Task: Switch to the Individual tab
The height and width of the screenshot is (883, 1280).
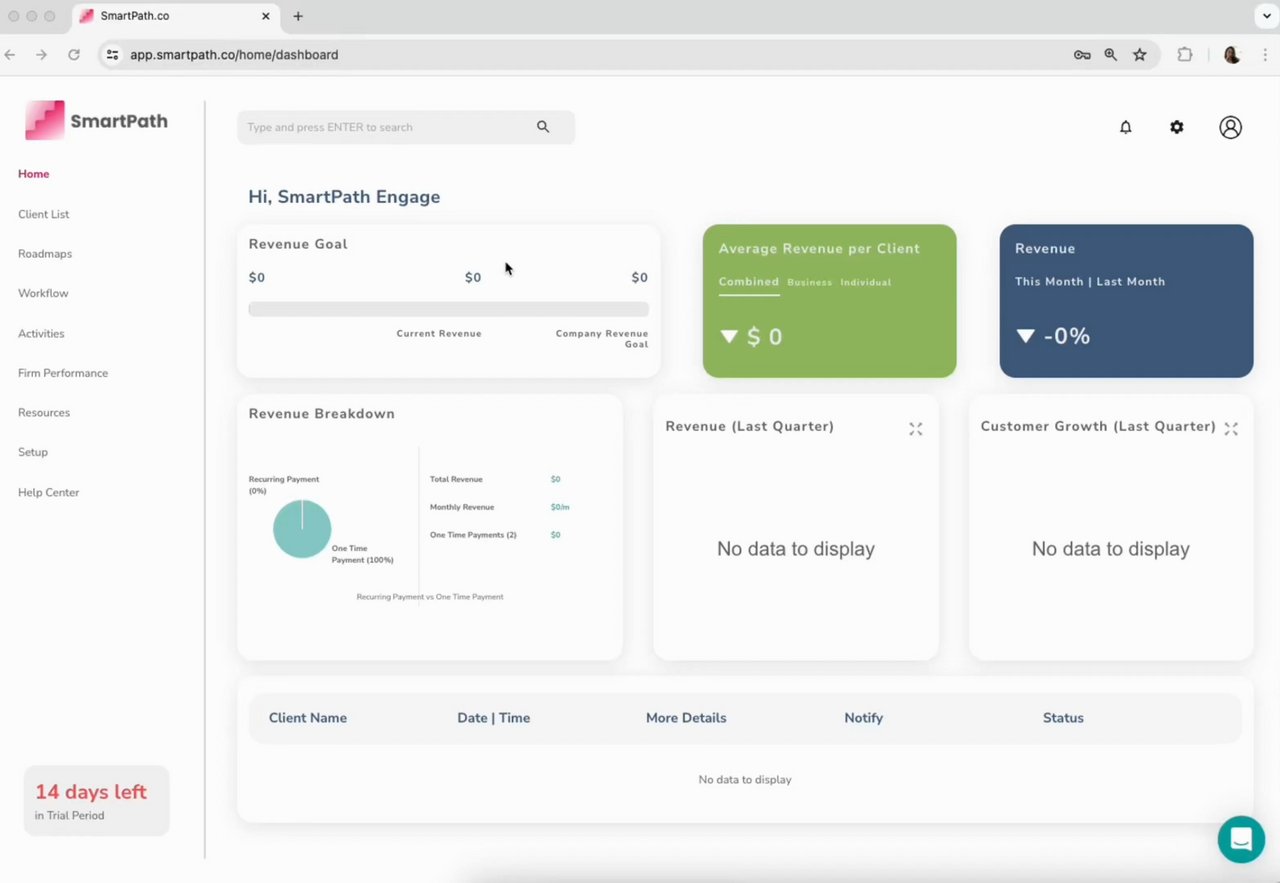Action: pyautogui.click(x=865, y=283)
